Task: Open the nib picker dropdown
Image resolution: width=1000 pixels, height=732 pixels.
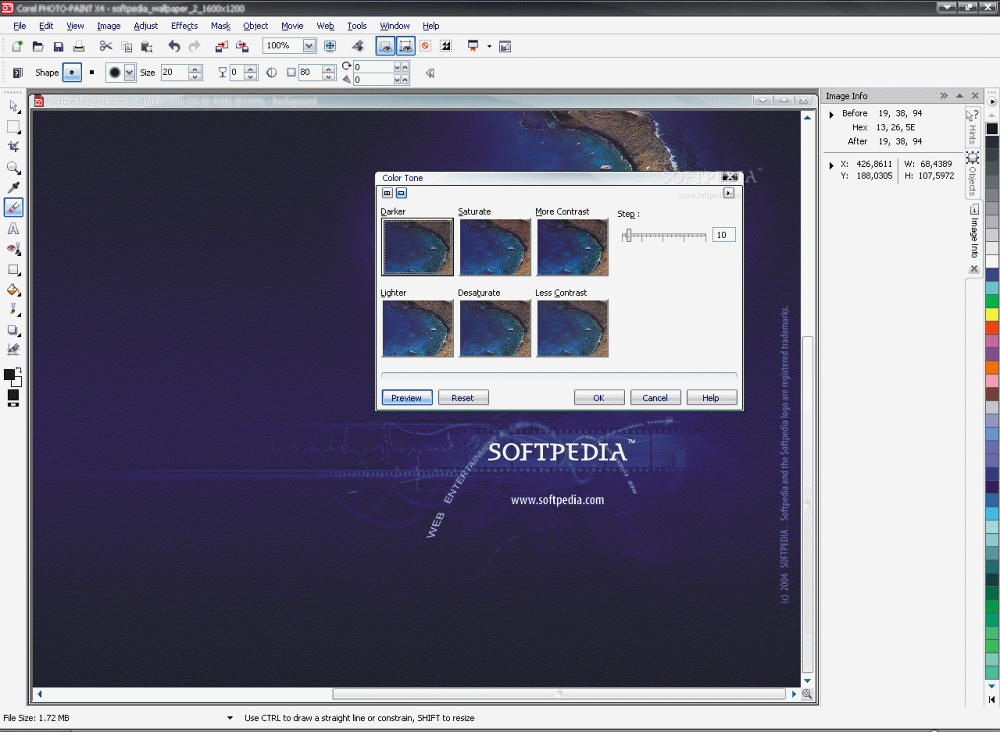Action: click(129, 72)
